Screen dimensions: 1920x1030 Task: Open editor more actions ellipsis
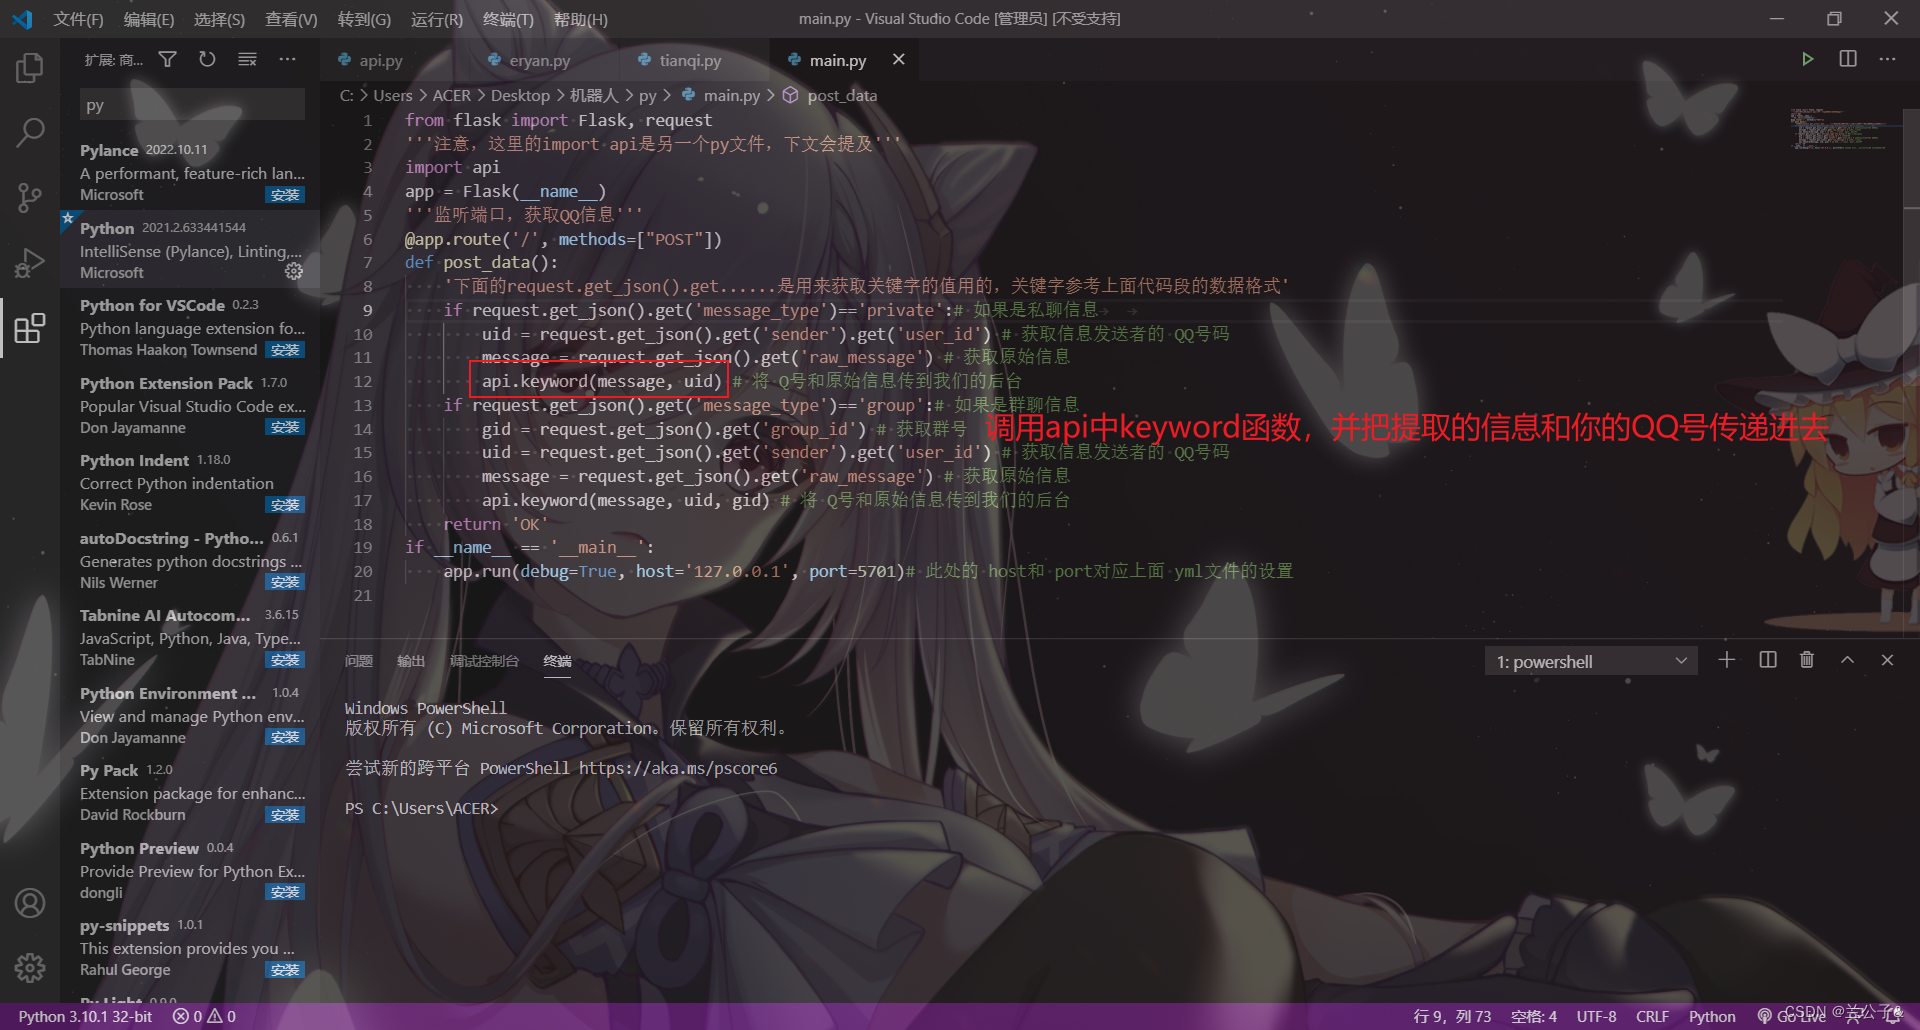tap(1887, 59)
